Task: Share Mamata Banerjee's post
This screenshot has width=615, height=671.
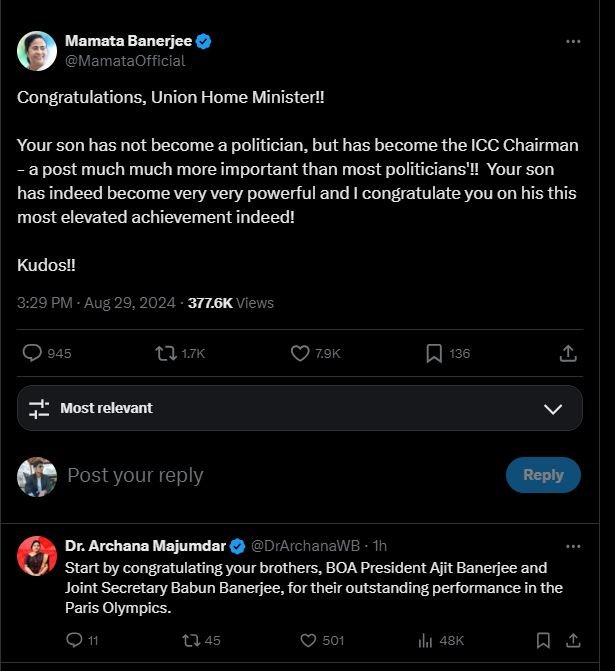Action: (x=567, y=353)
